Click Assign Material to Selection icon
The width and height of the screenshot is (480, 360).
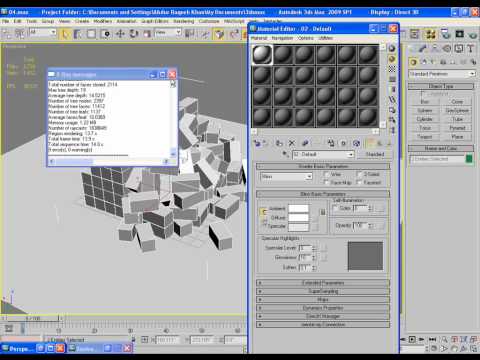pos(279,143)
